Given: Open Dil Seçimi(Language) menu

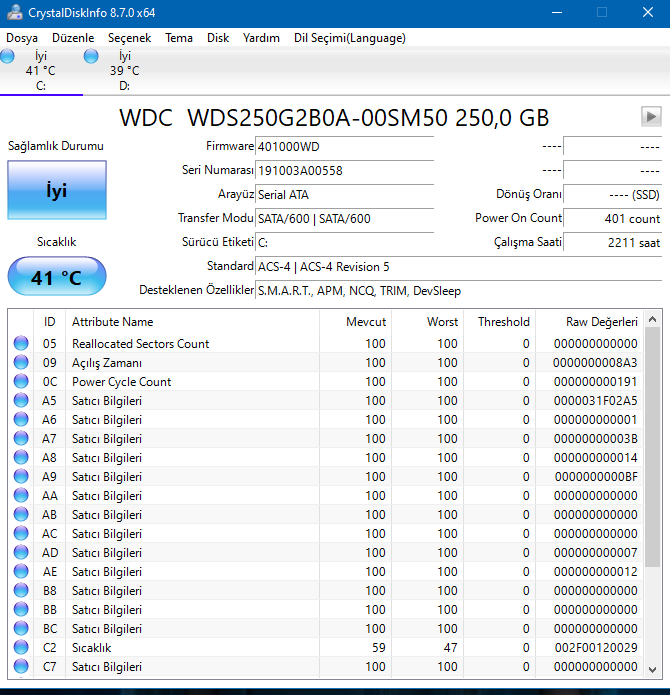Looking at the screenshot, I should click(x=350, y=38).
